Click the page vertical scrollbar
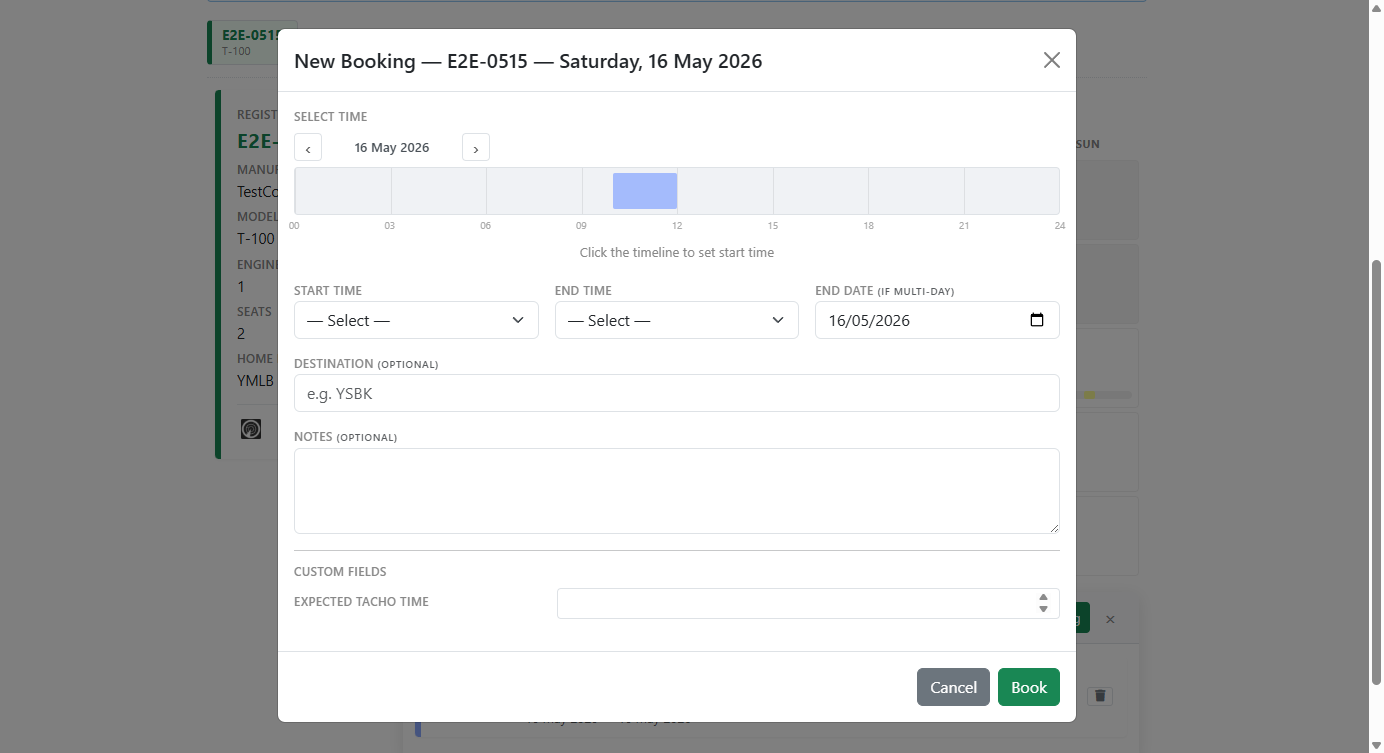This screenshot has height=753, width=1384. [1376, 472]
